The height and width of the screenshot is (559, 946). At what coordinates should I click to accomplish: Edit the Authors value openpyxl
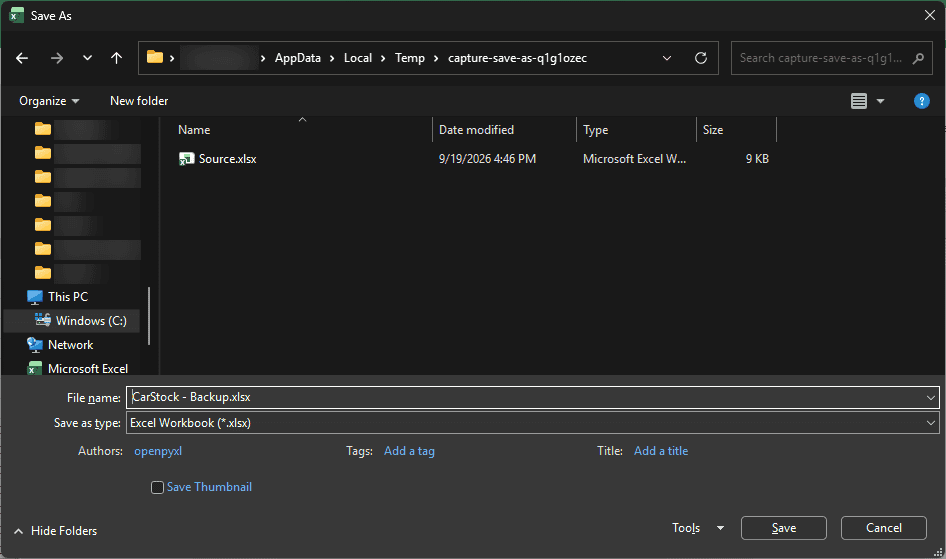(158, 451)
